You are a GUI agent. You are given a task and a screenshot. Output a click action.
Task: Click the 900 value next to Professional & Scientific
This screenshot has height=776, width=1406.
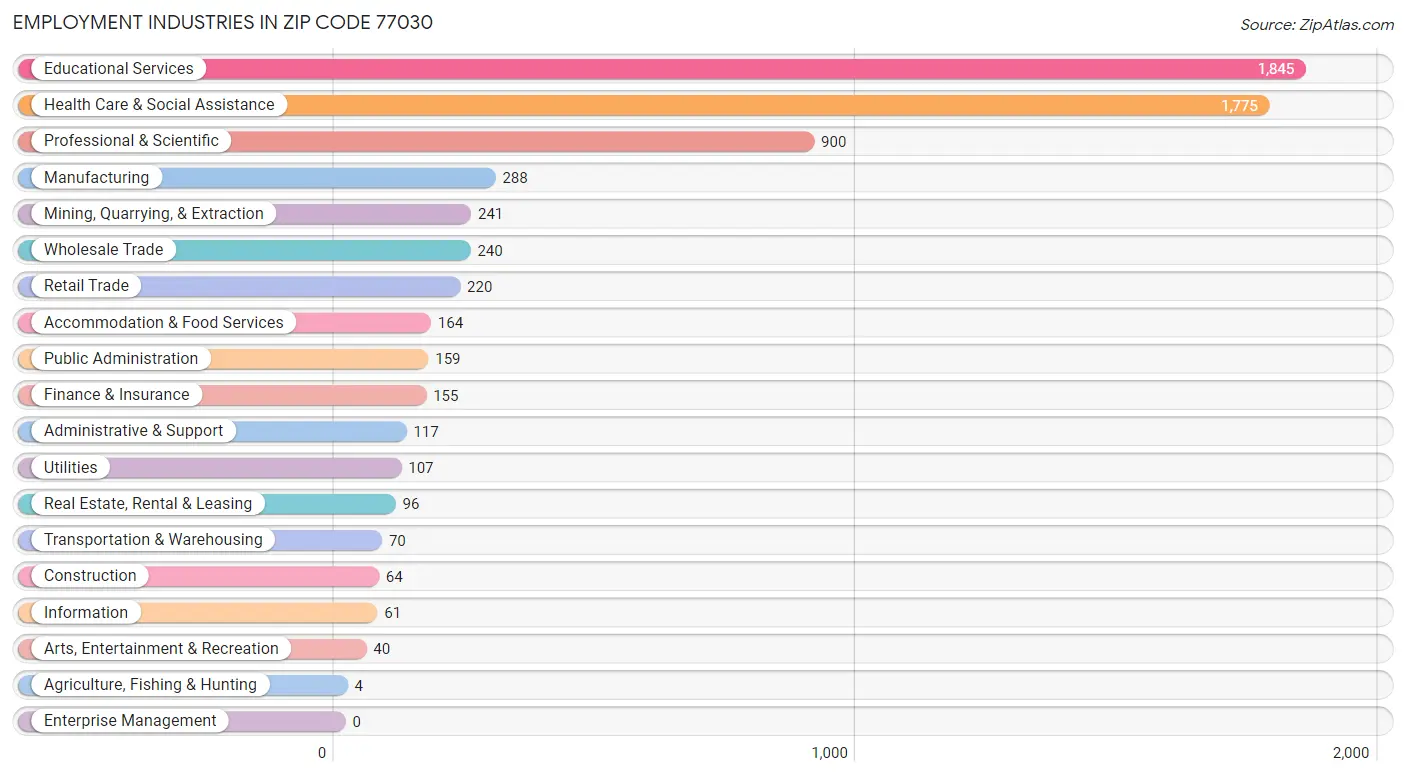[x=833, y=142]
